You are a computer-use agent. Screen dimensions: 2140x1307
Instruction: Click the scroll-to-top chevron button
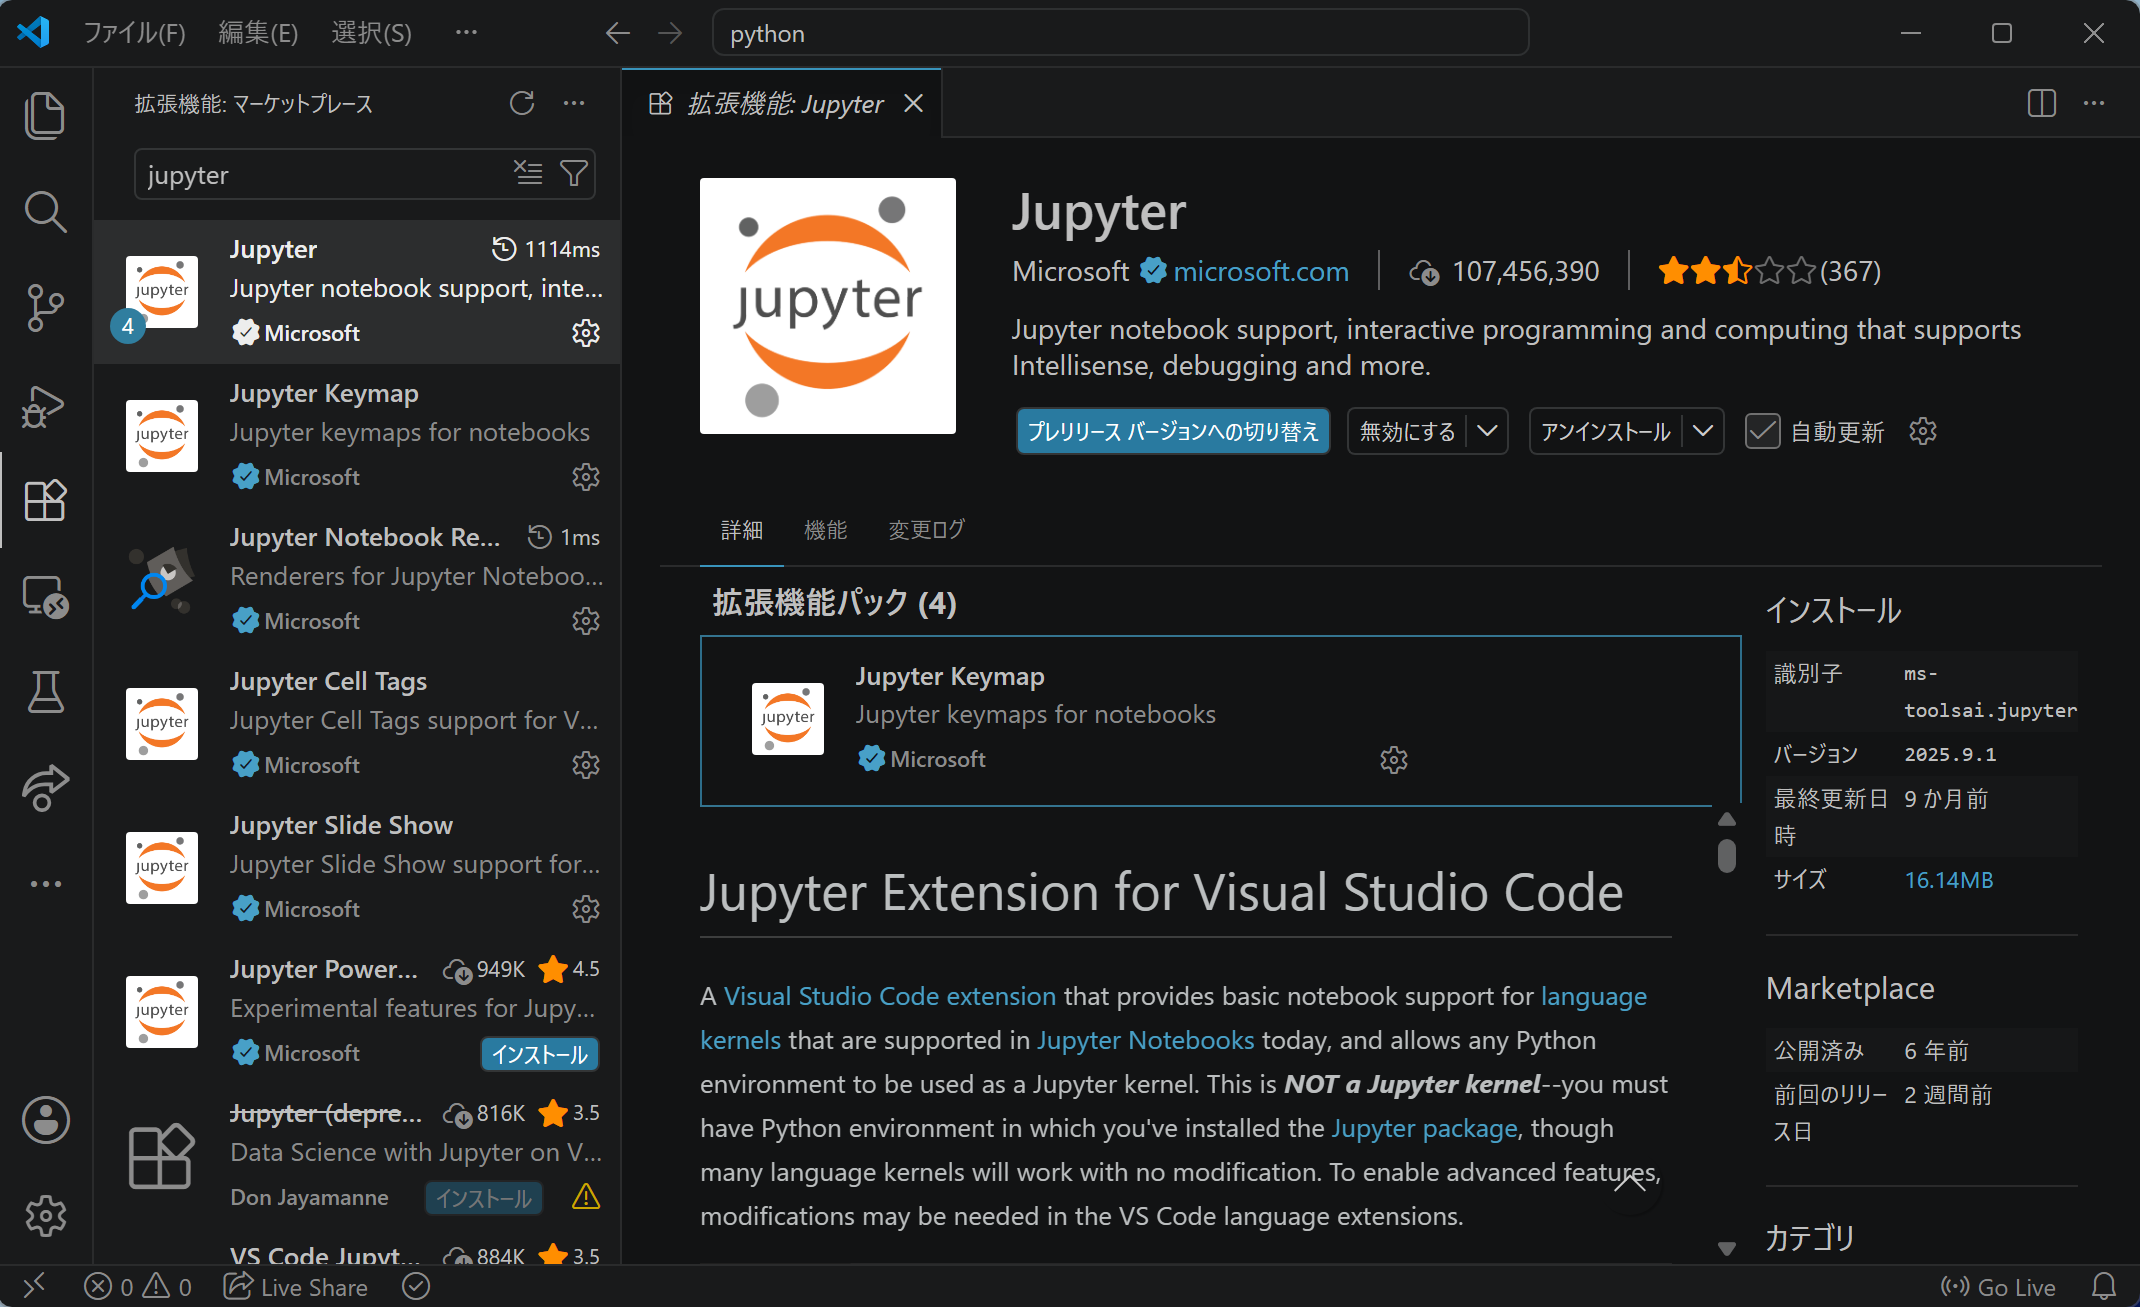tap(1629, 1184)
